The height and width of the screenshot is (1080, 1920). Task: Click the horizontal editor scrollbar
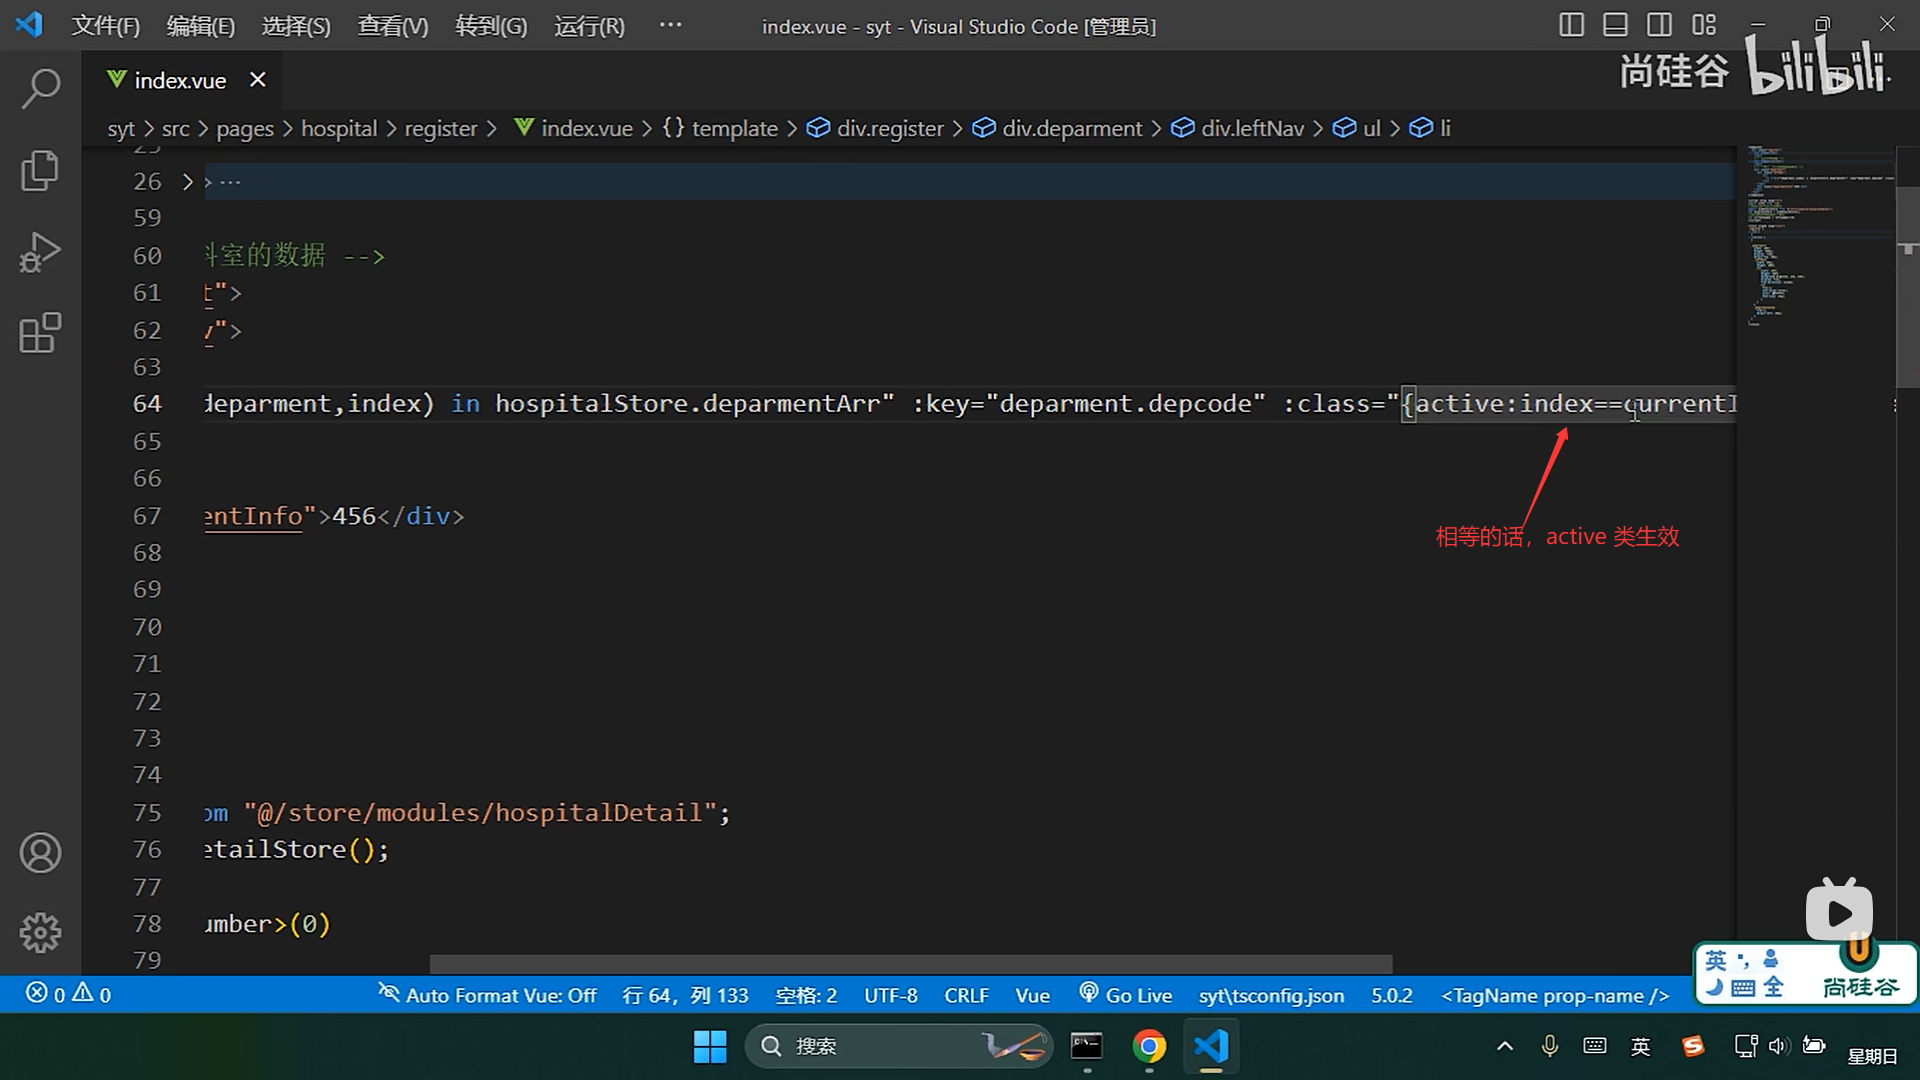pos(910,964)
